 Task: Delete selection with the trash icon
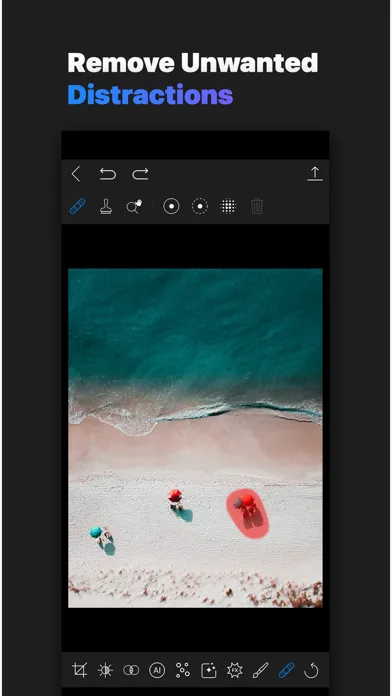click(257, 206)
